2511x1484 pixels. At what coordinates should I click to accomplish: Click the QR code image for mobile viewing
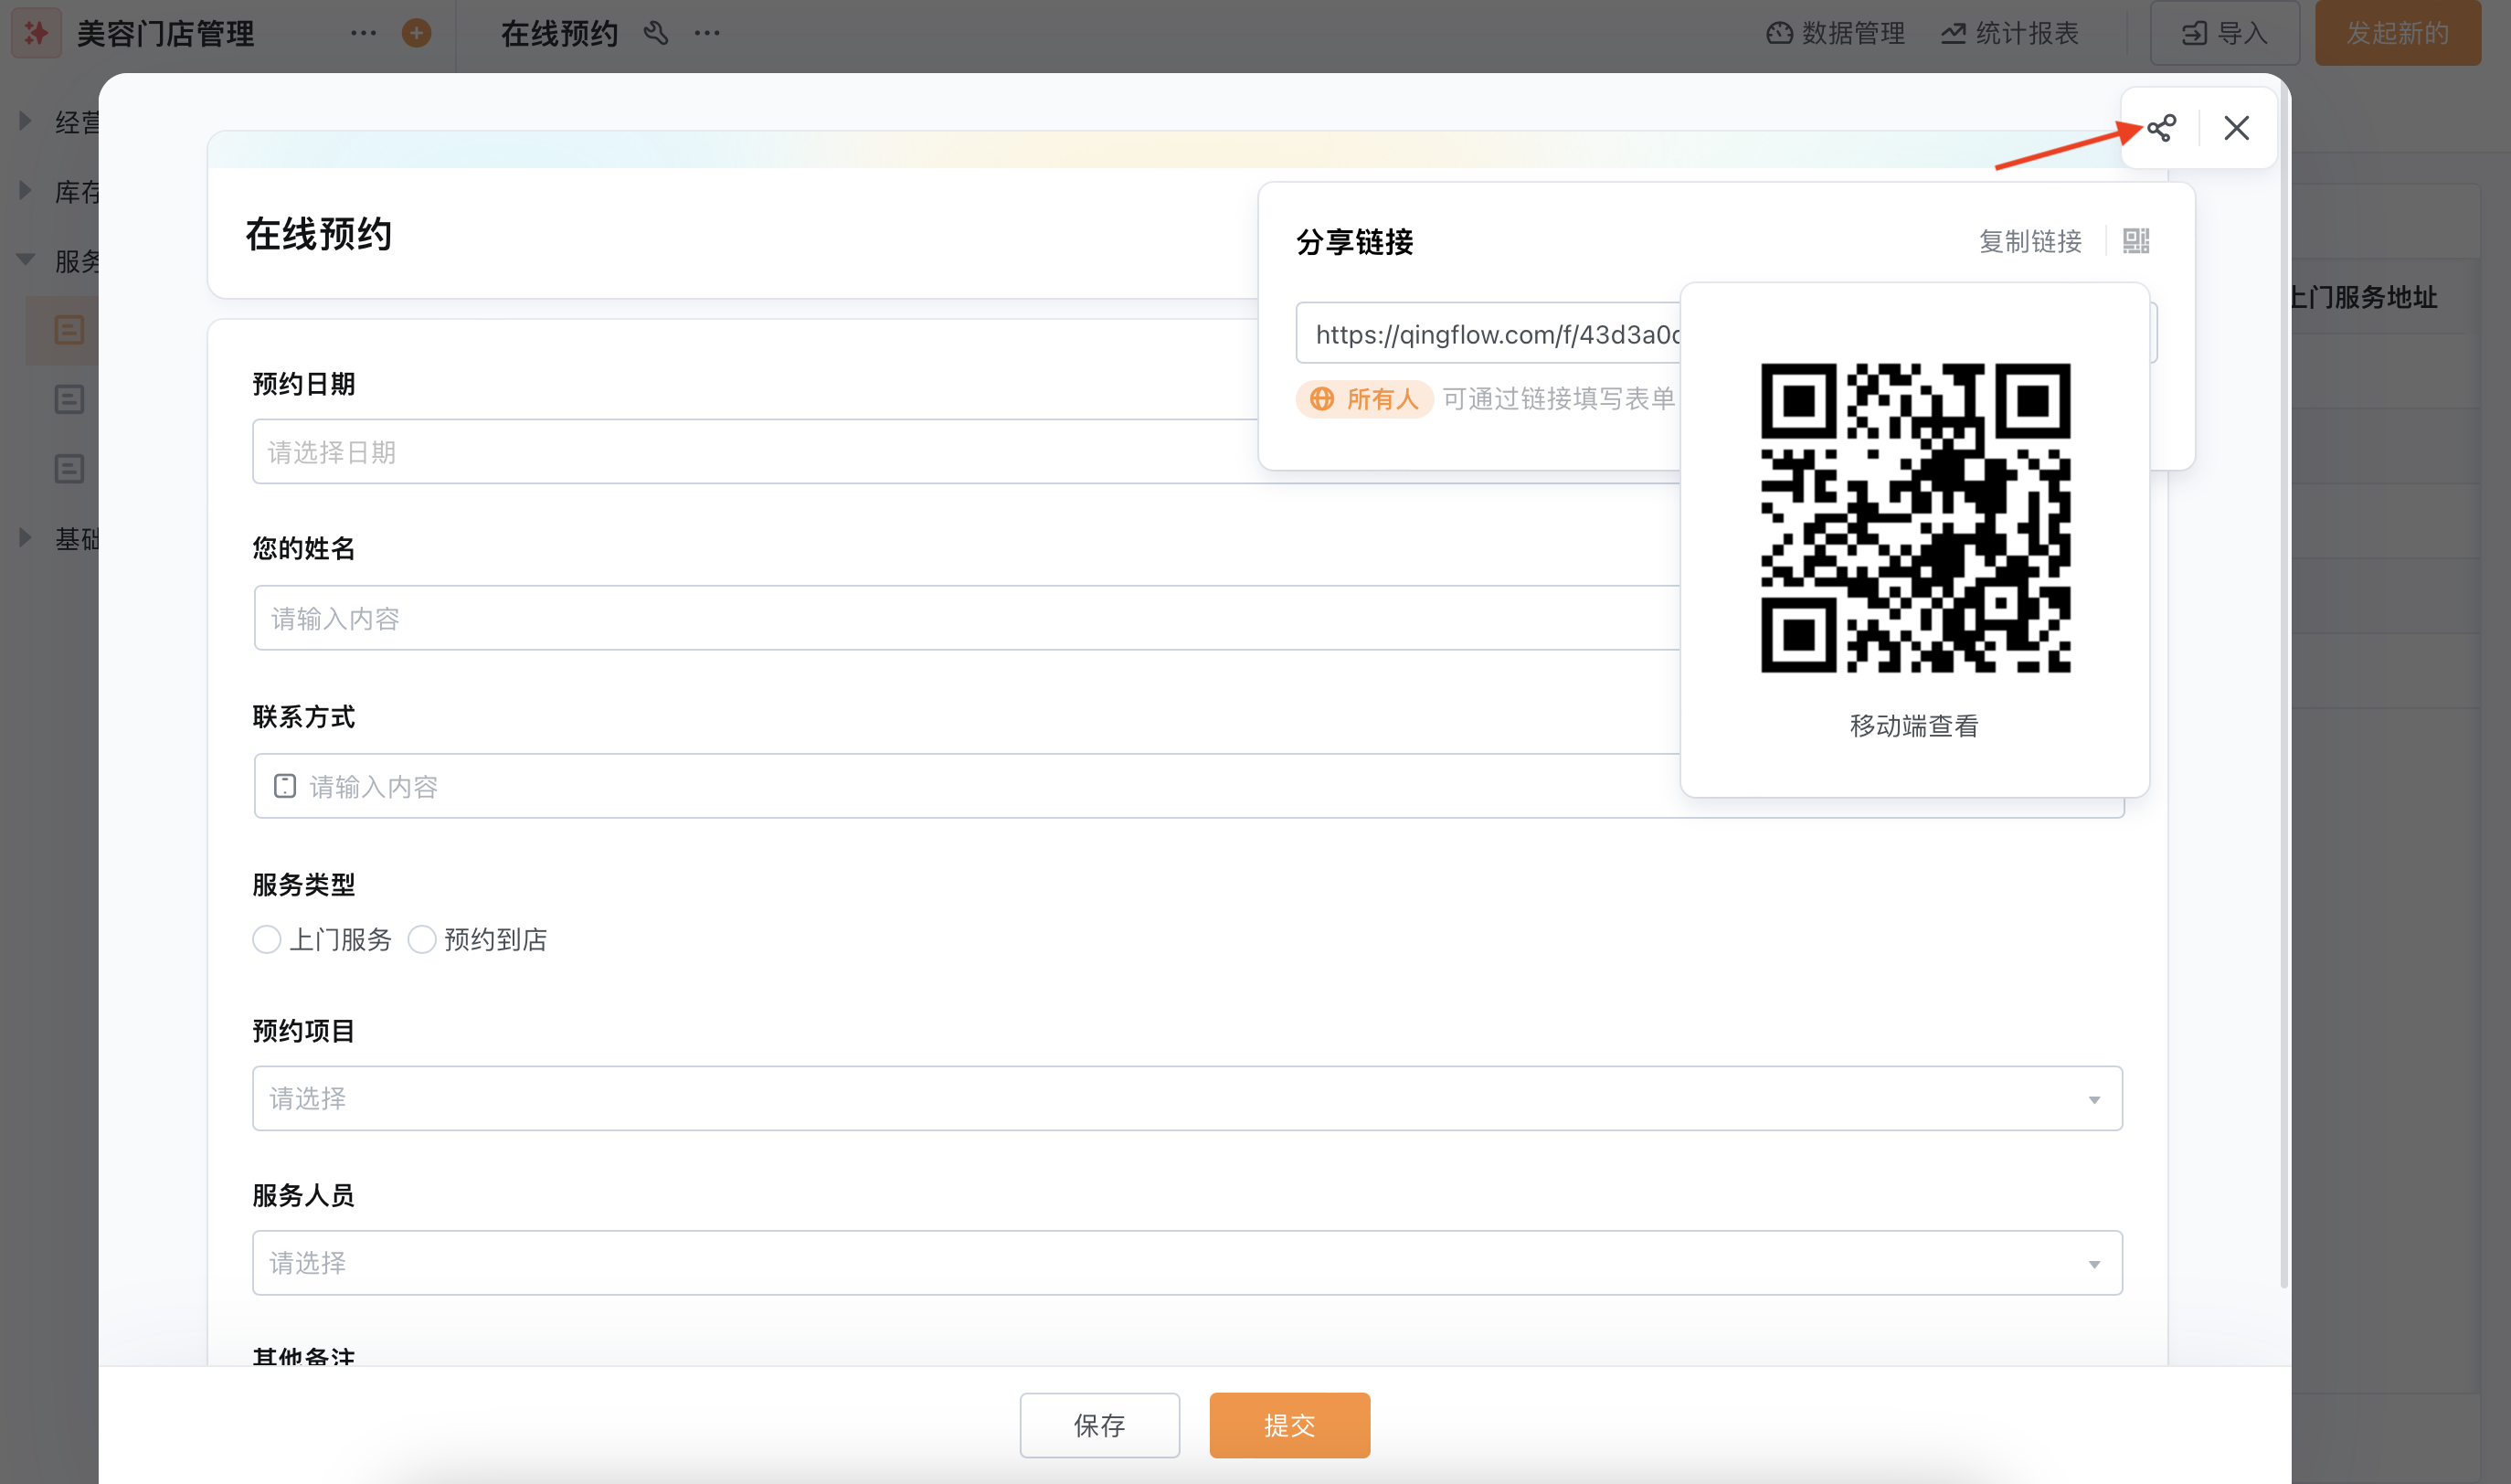1915,518
